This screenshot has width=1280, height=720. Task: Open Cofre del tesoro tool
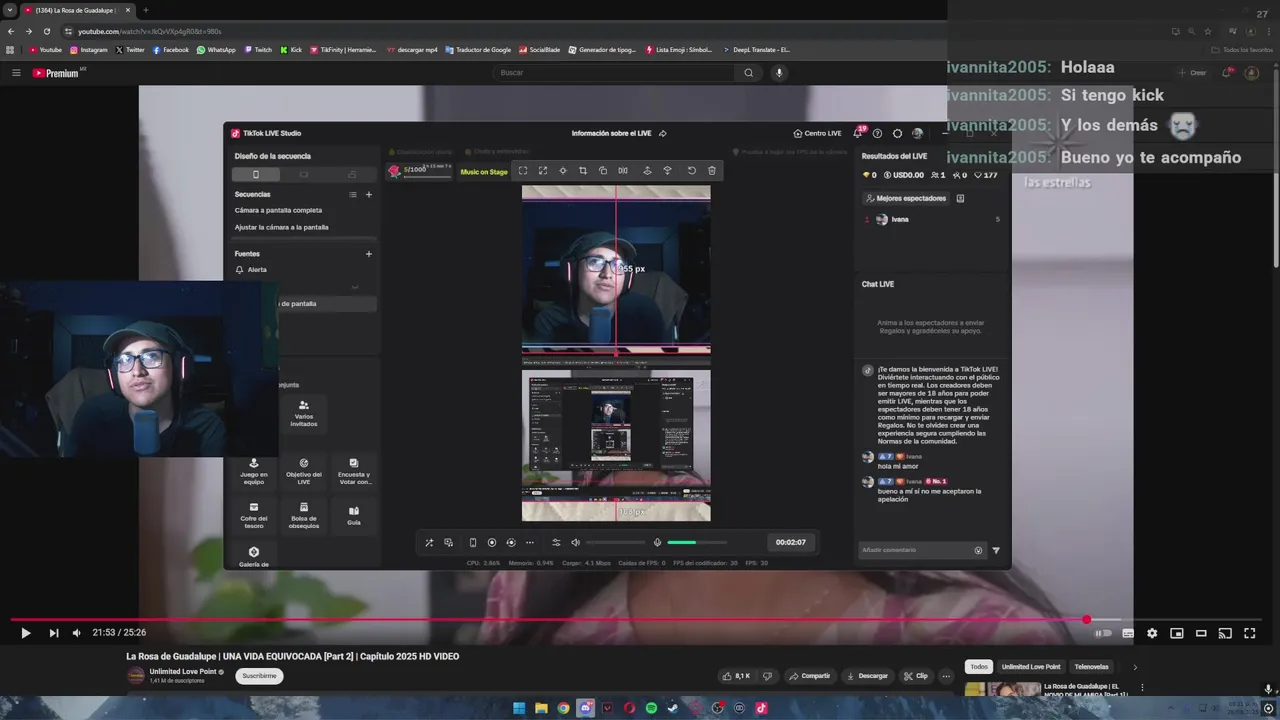[254, 515]
